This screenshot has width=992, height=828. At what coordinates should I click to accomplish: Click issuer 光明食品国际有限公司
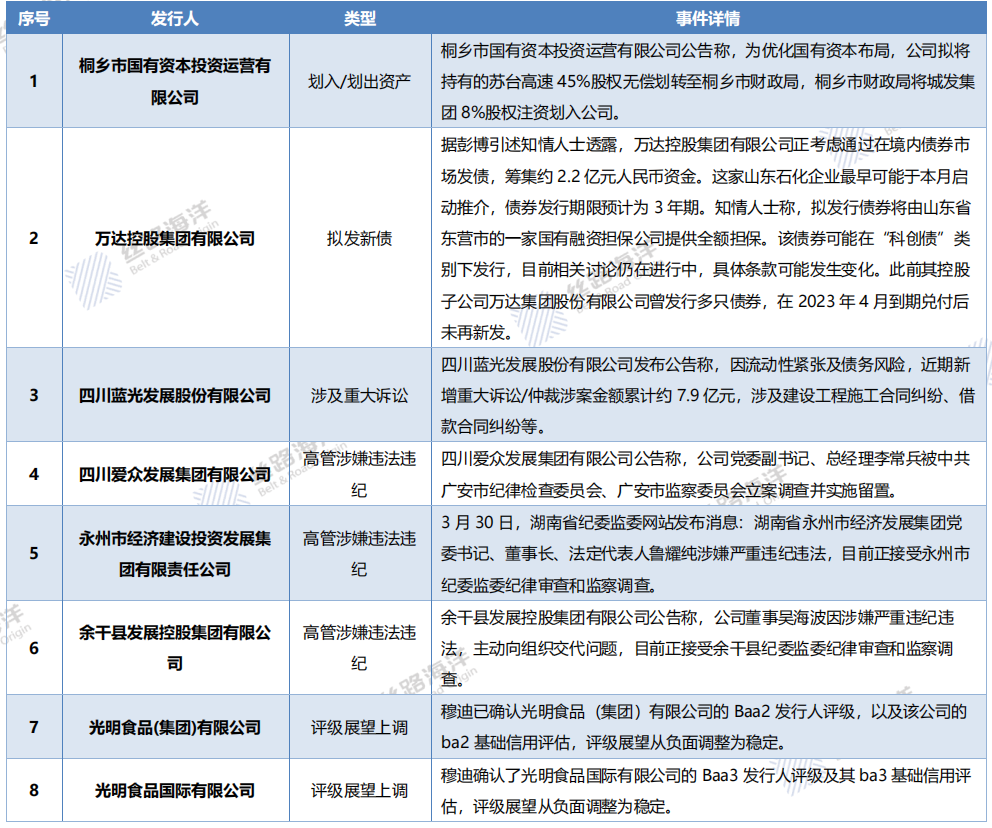[175, 790]
